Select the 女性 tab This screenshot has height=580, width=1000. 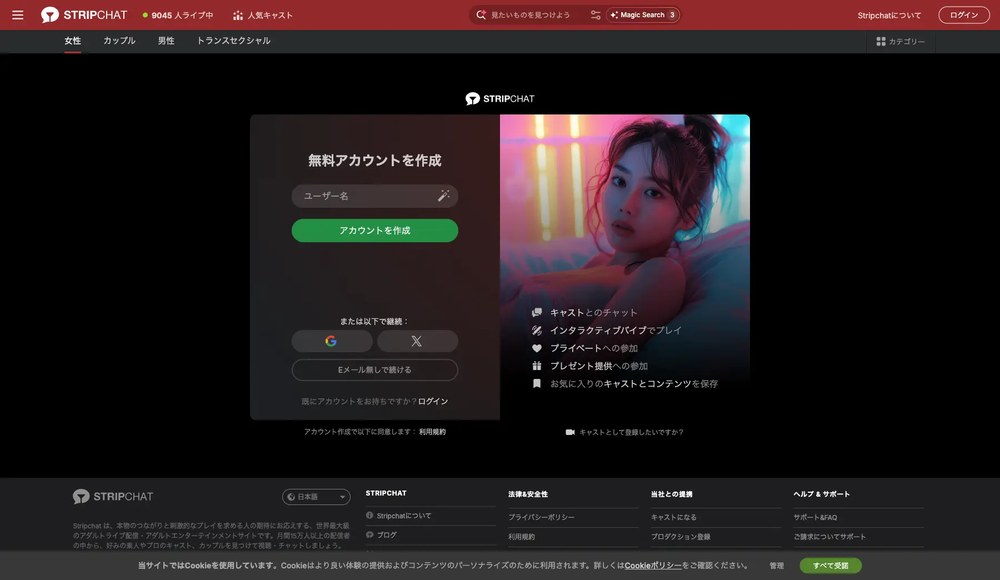click(73, 41)
